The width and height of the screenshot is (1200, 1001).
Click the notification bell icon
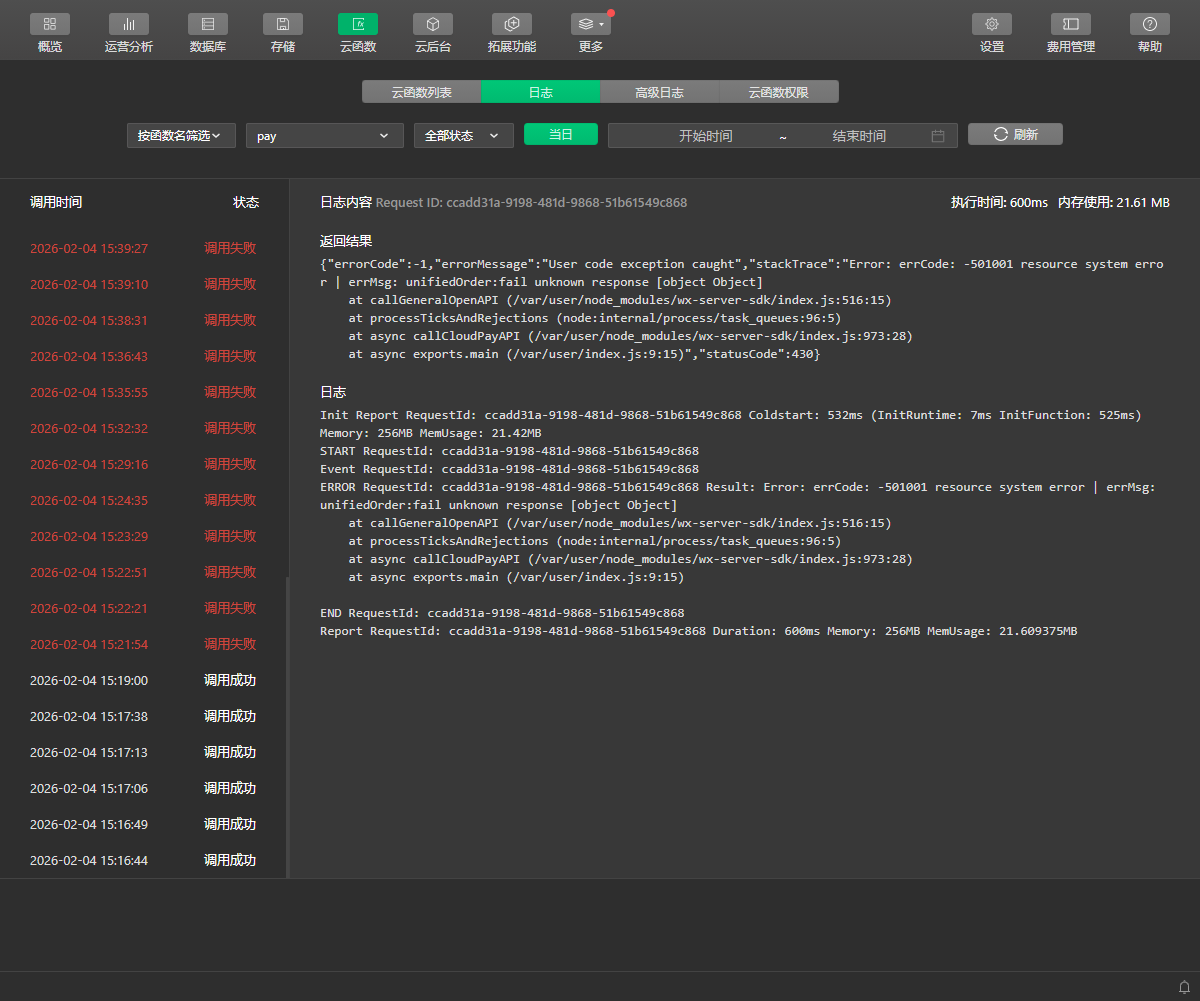1184,986
